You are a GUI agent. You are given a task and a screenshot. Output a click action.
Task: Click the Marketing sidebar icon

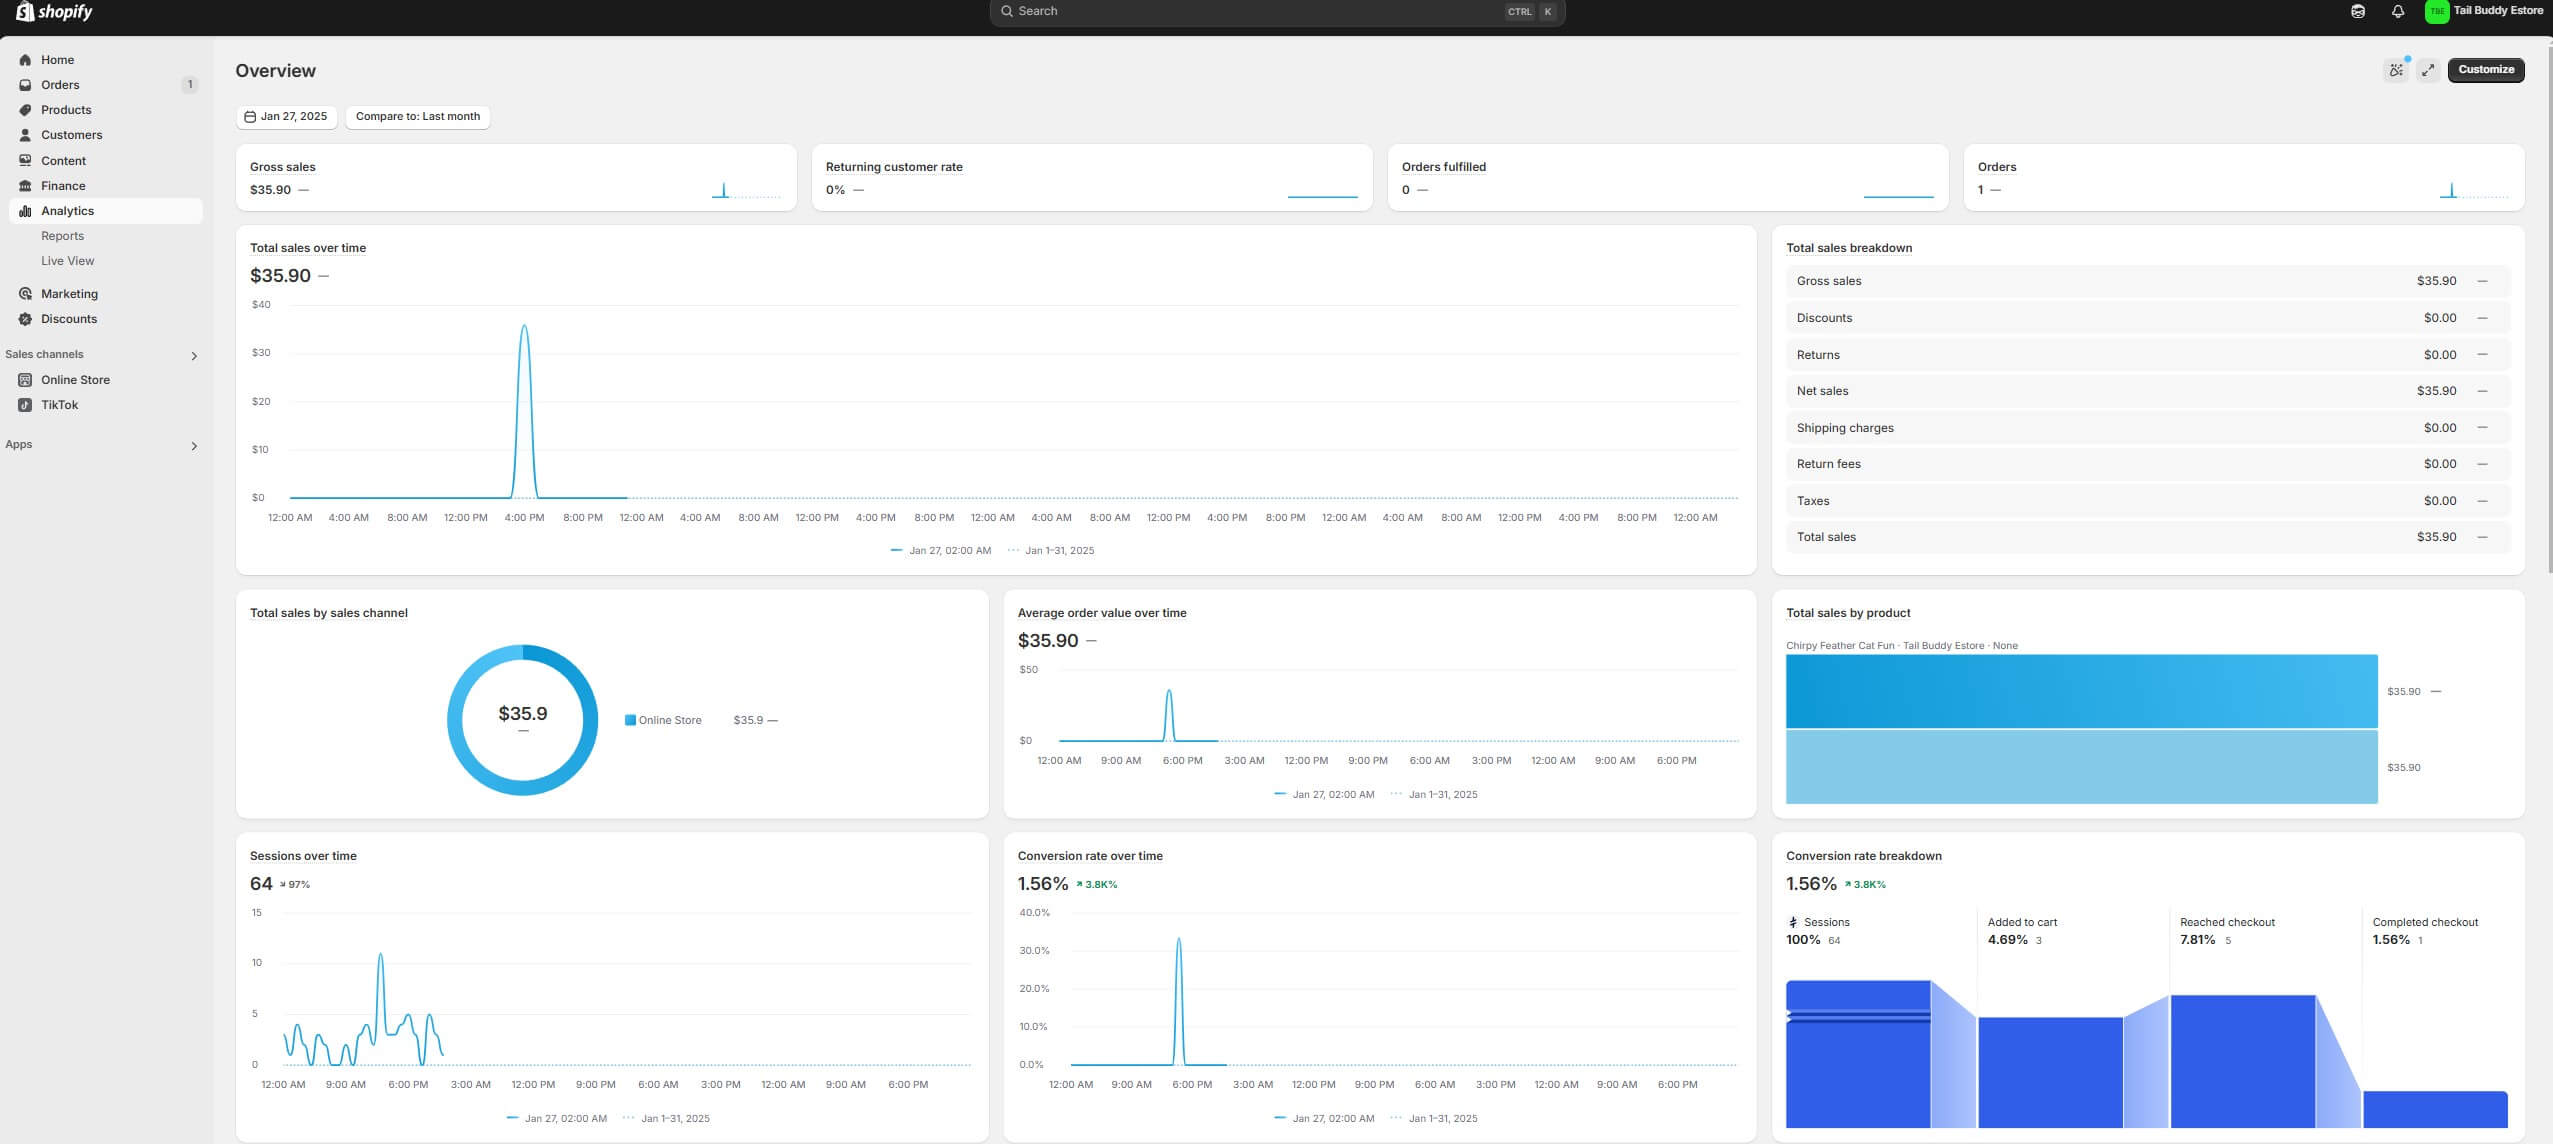click(25, 294)
